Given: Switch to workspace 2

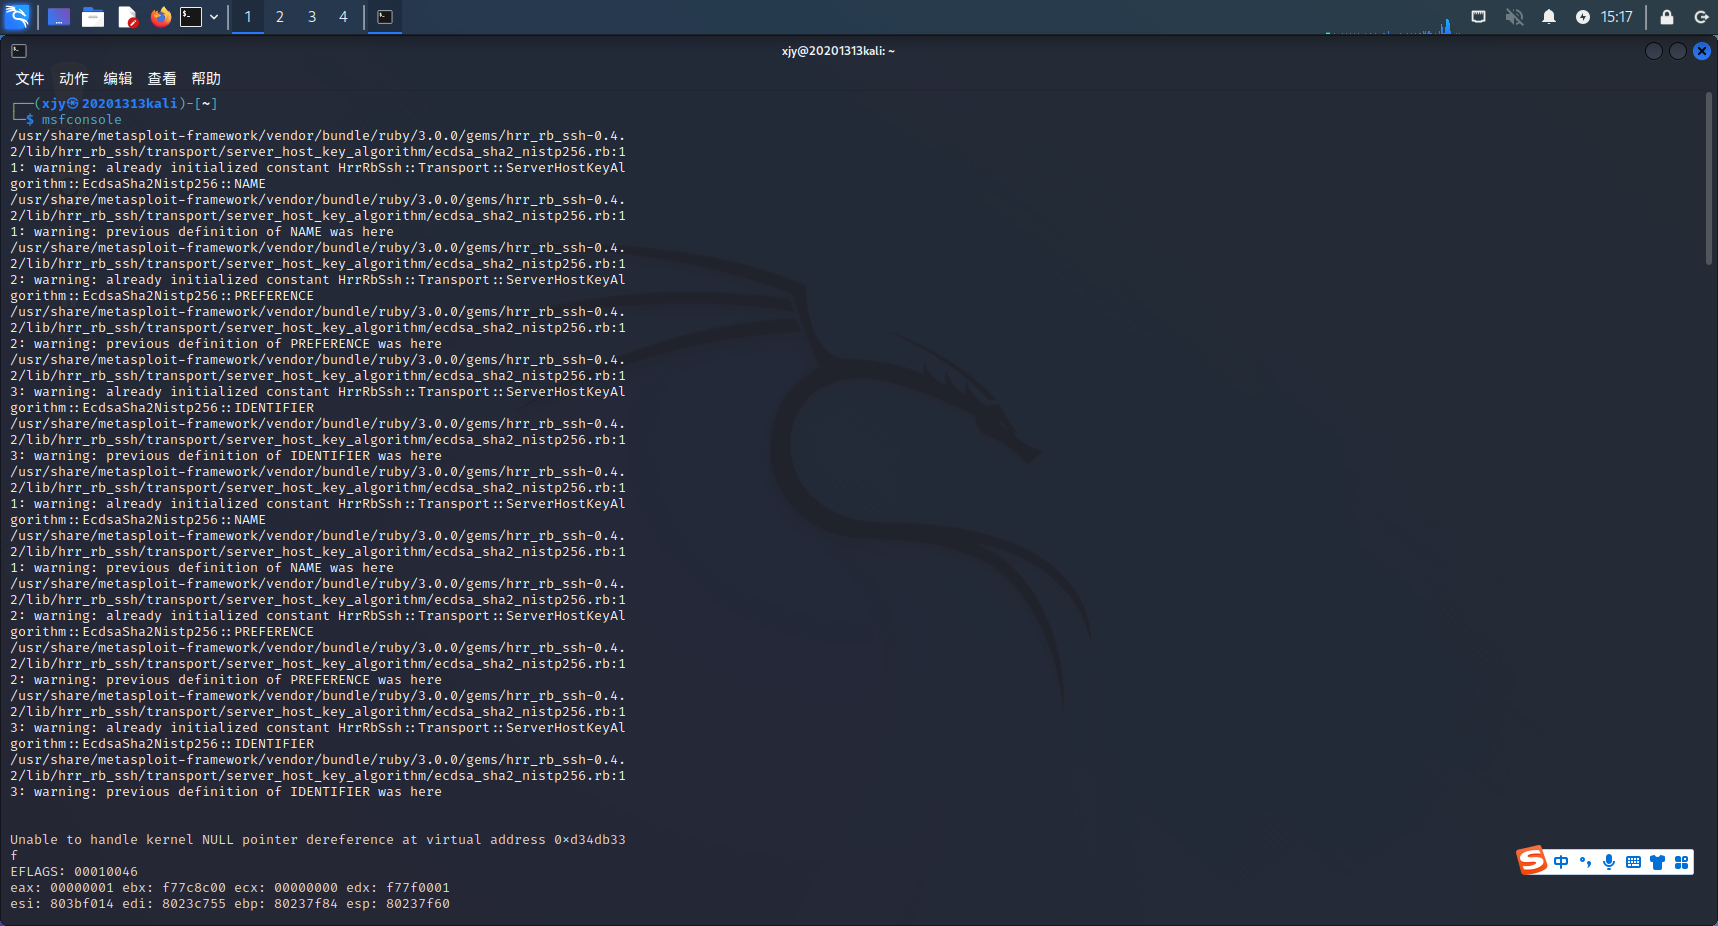Looking at the screenshot, I should tap(280, 17).
